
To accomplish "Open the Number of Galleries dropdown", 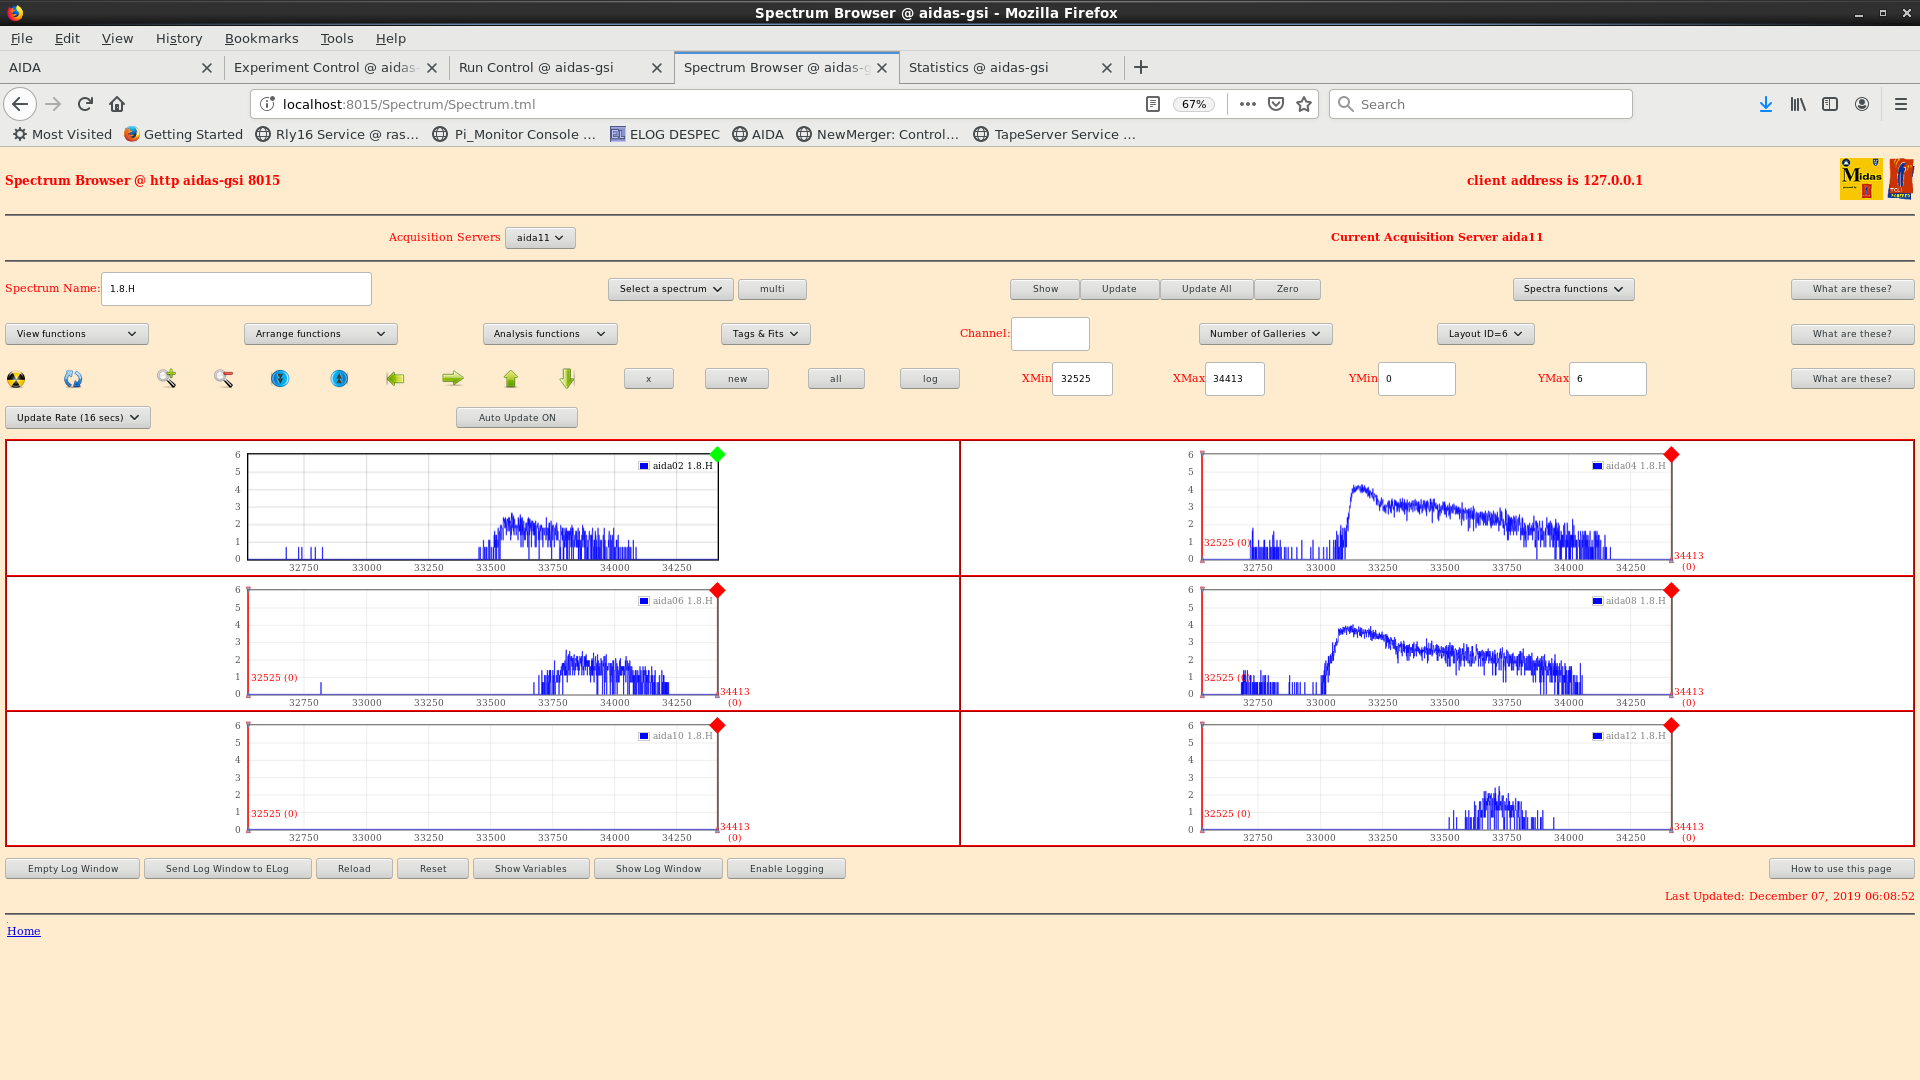I will (x=1264, y=334).
